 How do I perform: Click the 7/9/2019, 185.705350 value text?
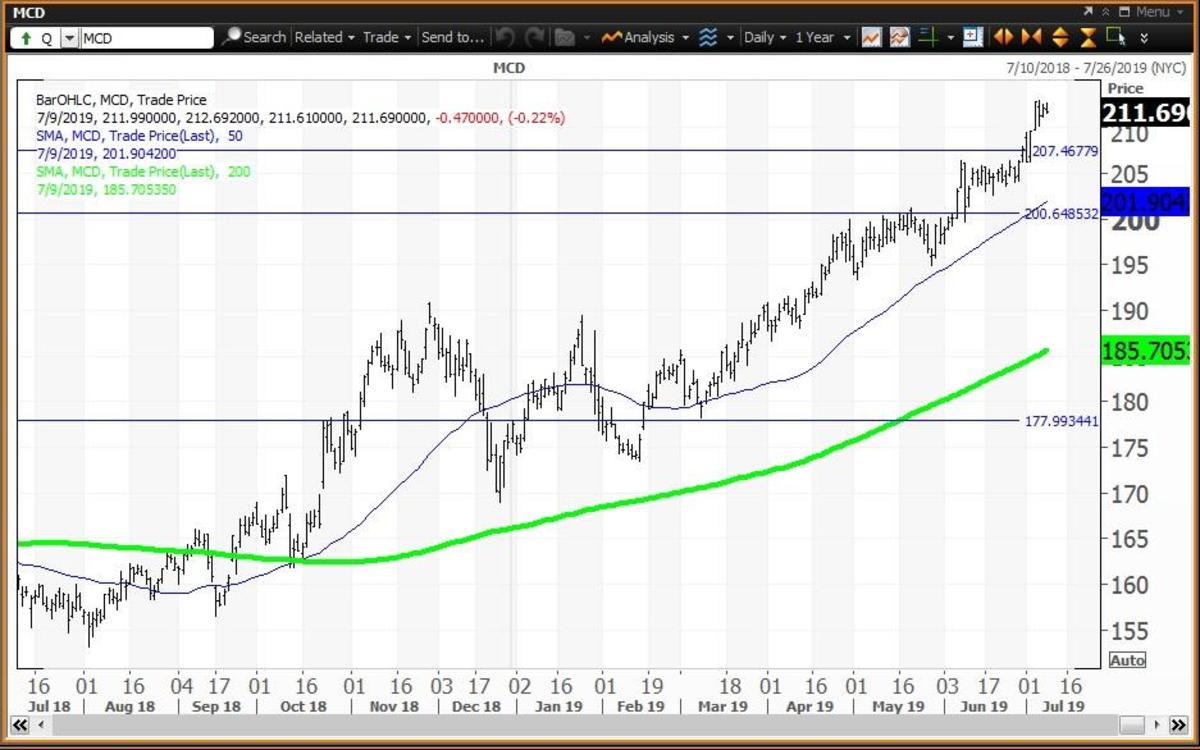[x=106, y=189]
